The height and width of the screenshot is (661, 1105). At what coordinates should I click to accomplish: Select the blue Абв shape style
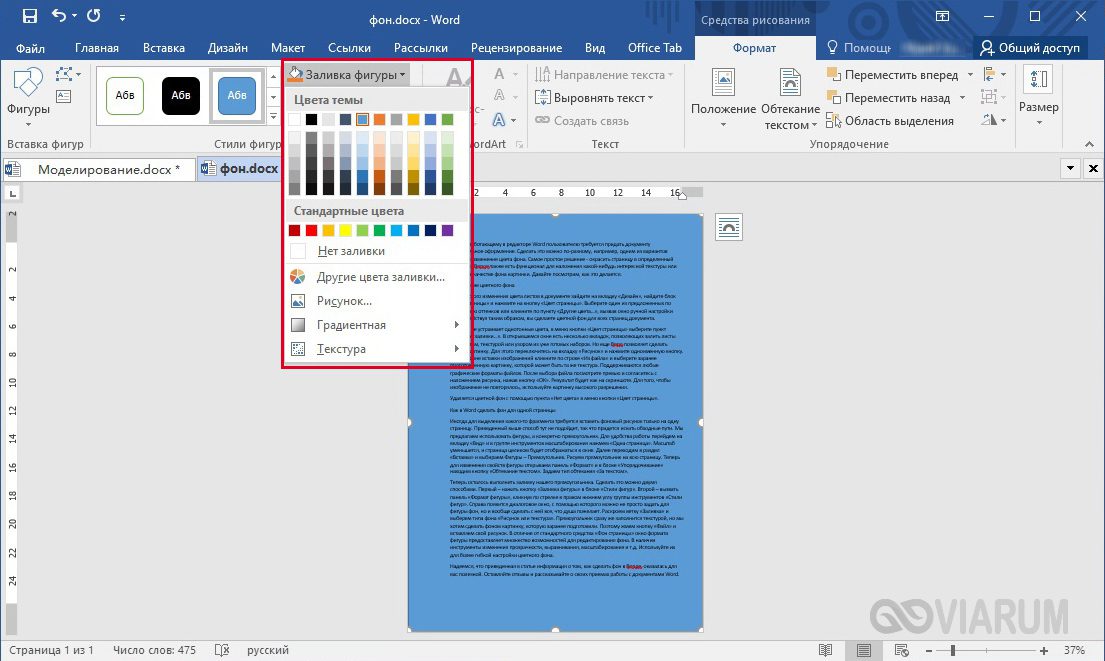pos(237,95)
